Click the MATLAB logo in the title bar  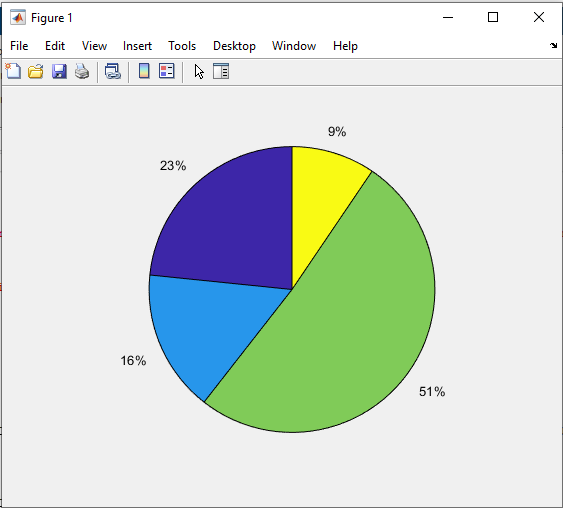coord(18,17)
